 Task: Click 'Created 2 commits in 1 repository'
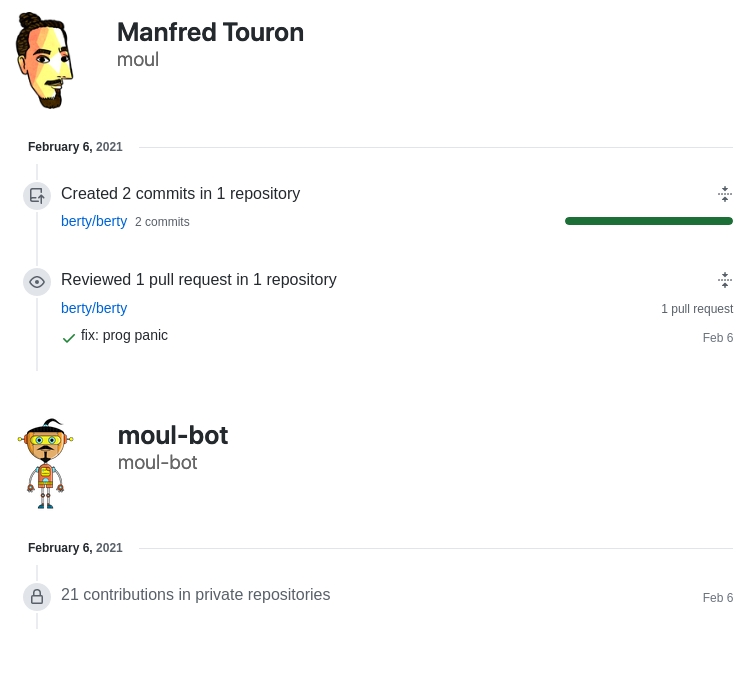coord(180,194)
